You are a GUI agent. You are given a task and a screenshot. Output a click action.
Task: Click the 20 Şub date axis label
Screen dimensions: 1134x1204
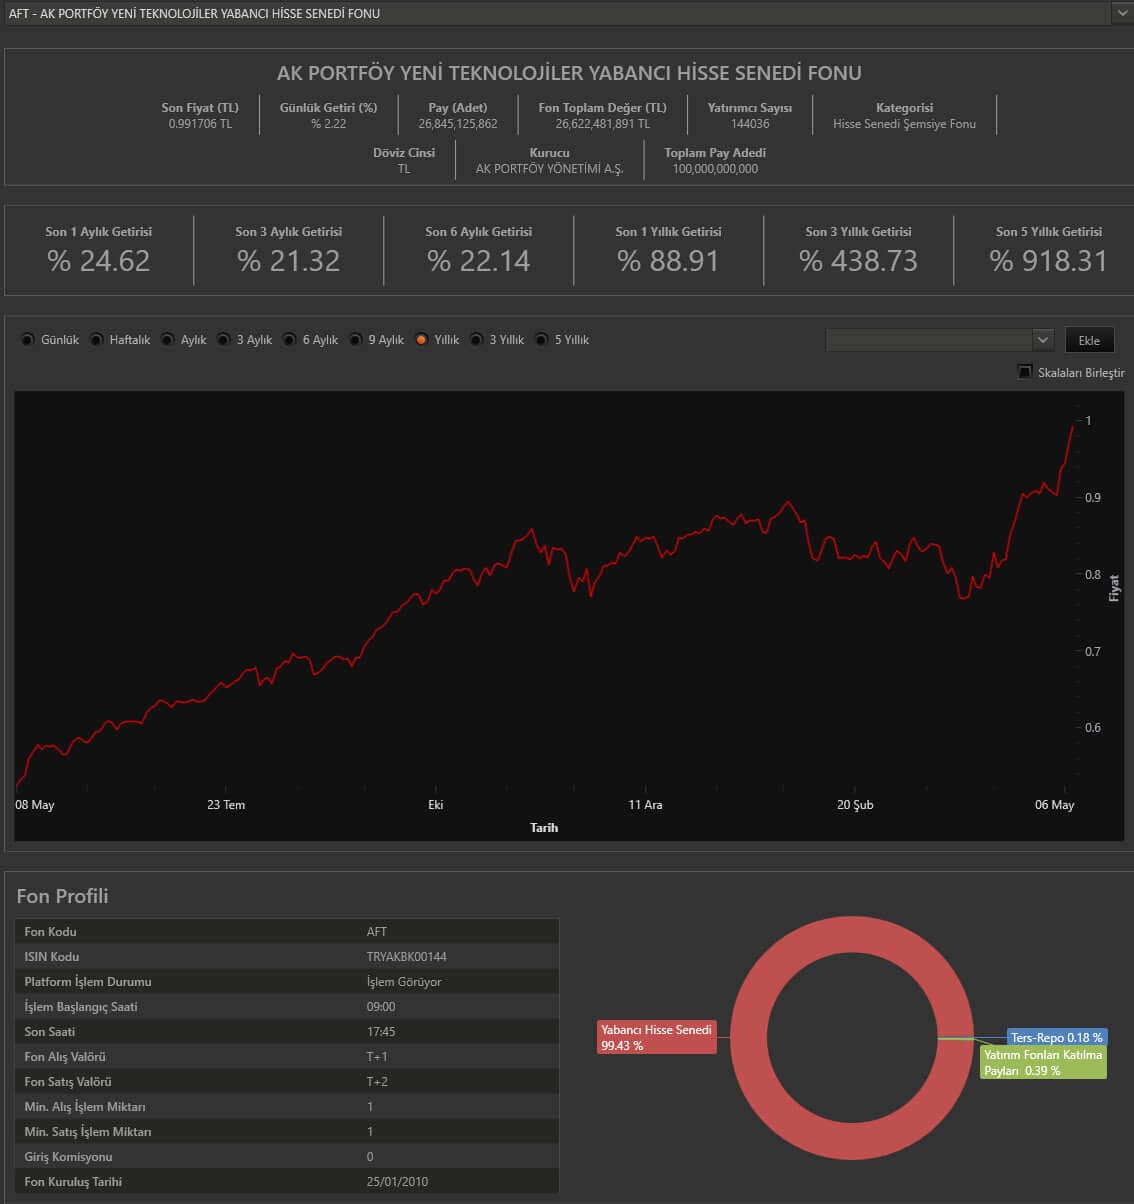855,805
